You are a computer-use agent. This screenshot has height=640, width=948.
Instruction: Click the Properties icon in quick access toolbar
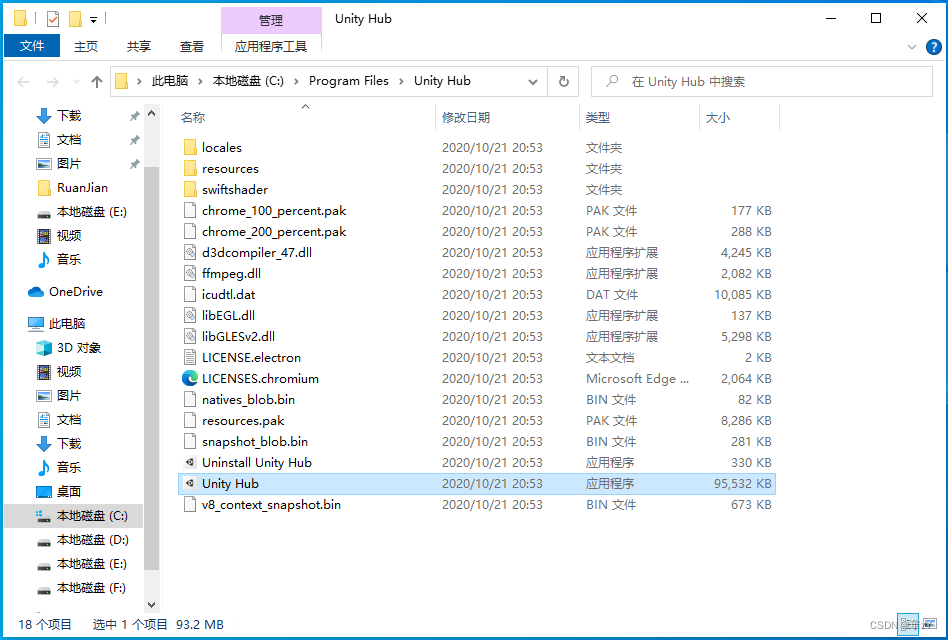(53, 19)
